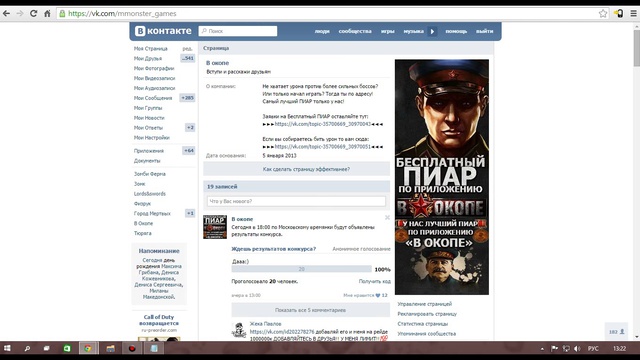Click the browser forward arrow
Viewport: 640px width, 360px height.
(x=20, y=13)
